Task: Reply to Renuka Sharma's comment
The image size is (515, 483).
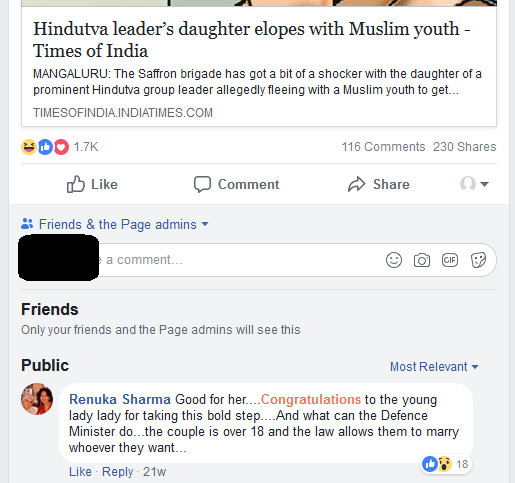Action: tap(117, 472)
